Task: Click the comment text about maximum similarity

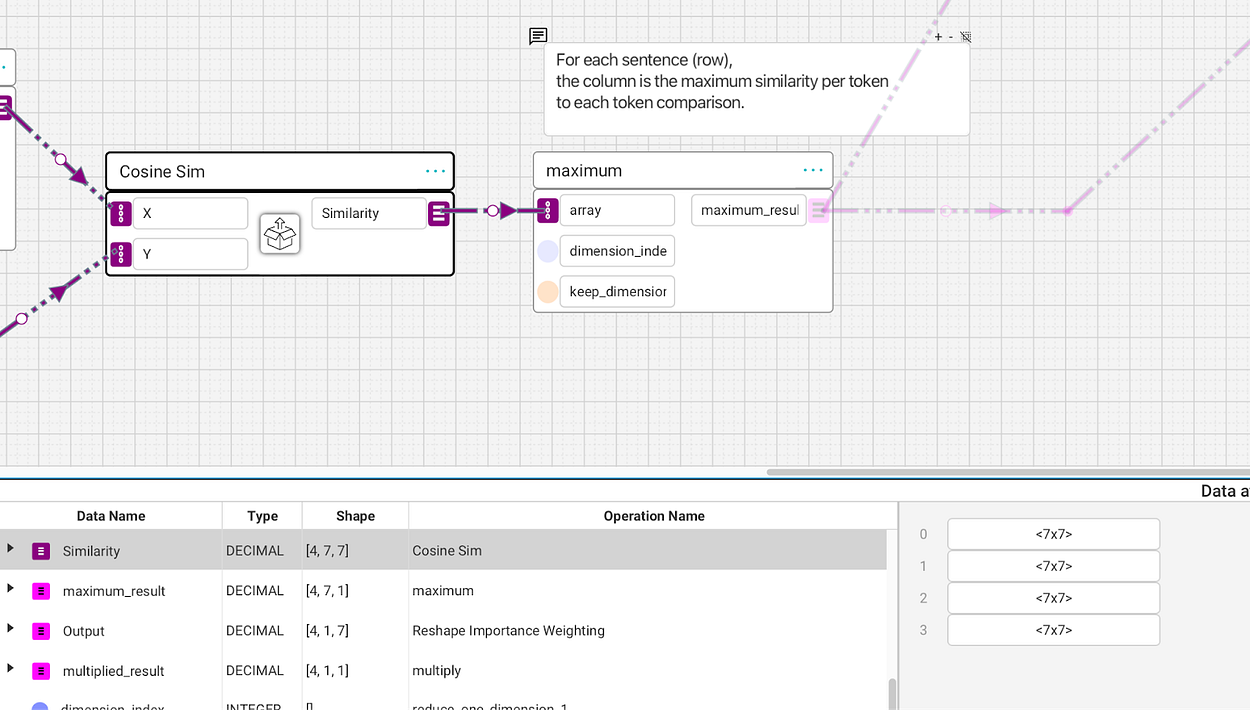Action: point(722,81)
